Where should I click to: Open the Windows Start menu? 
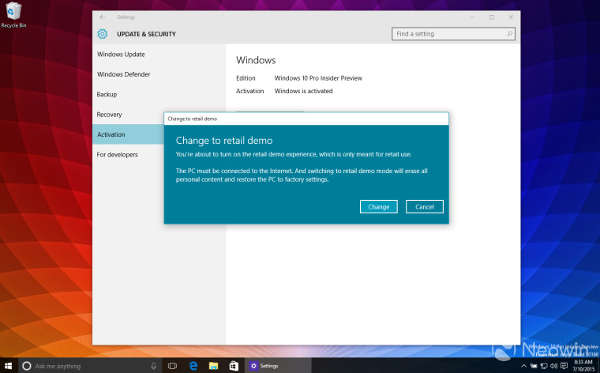coord(8,366)
